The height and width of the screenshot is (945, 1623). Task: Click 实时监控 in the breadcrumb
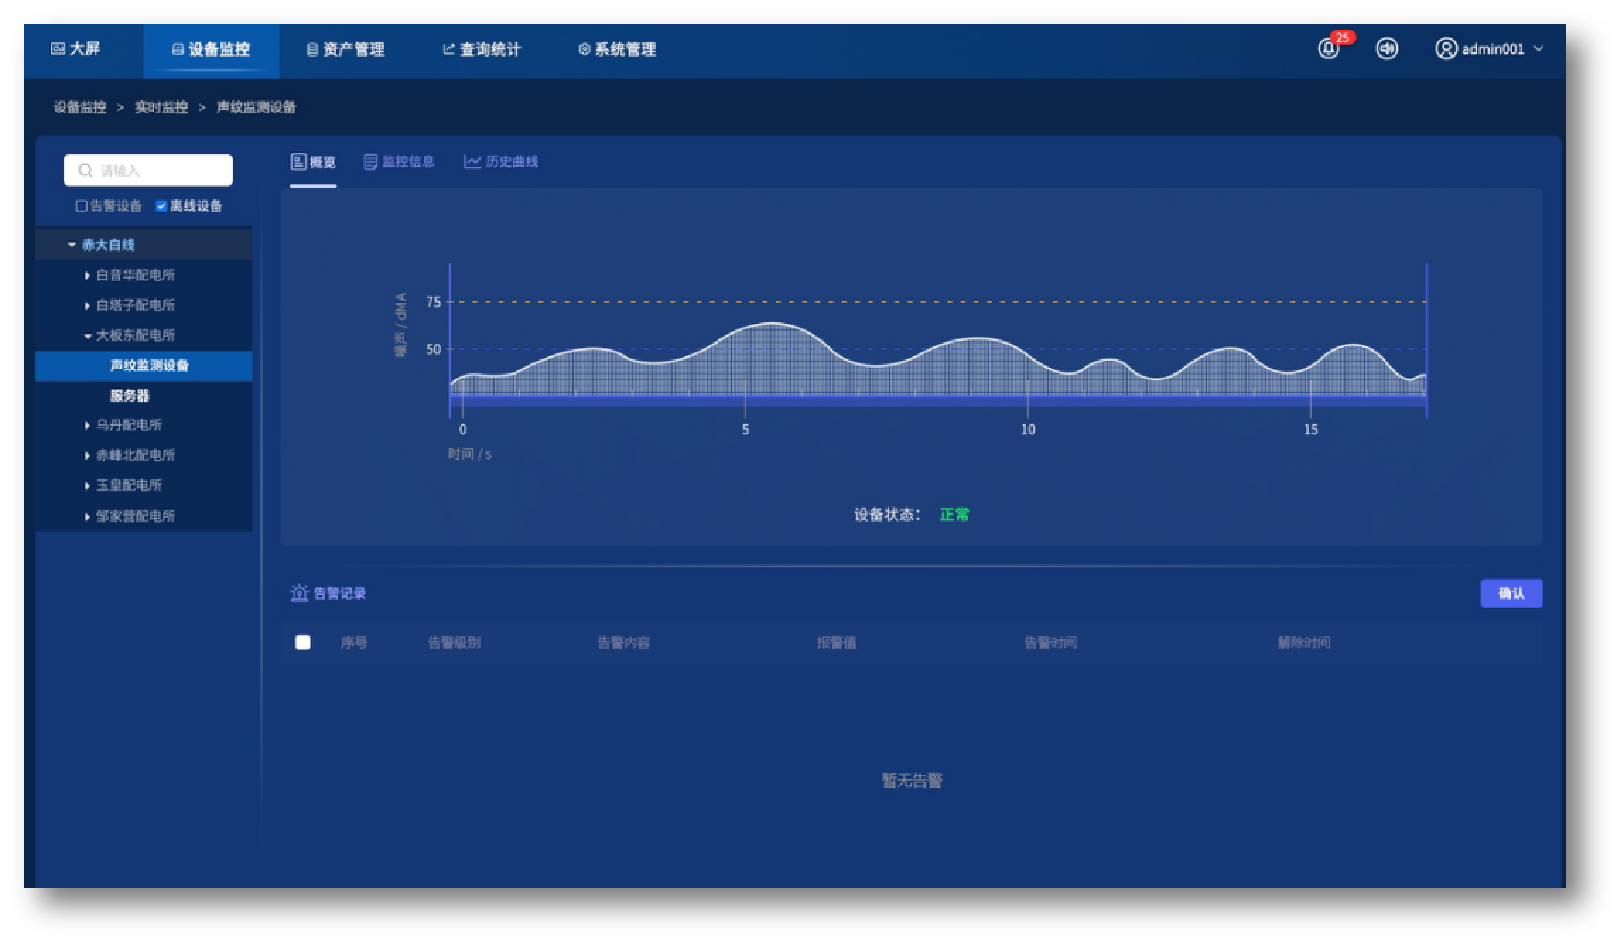pos(161,107)
